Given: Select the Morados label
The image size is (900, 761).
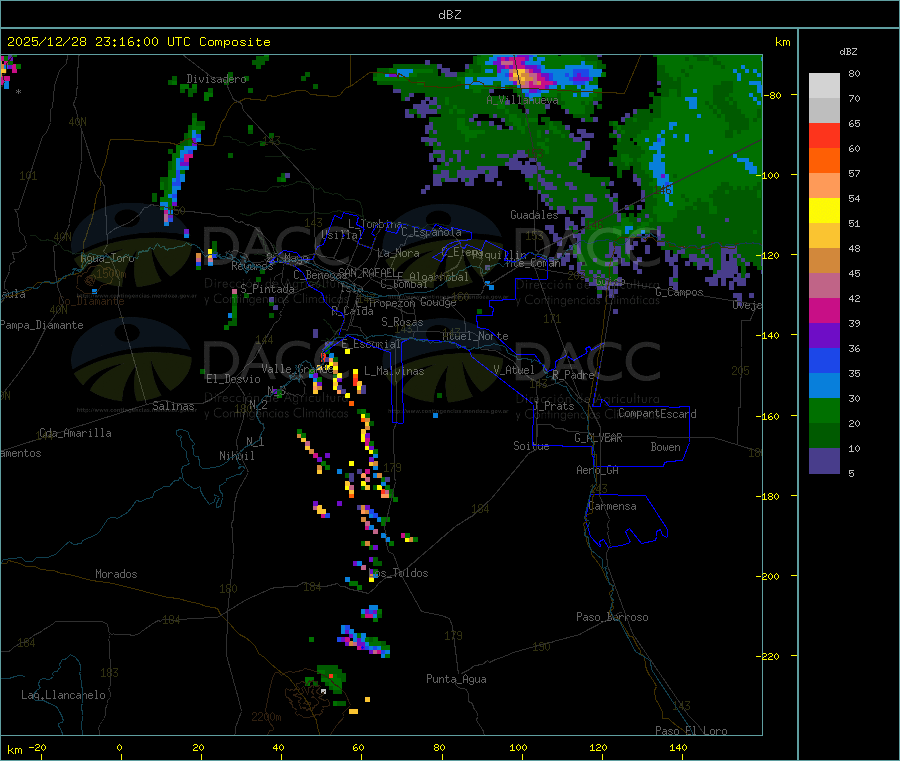Looking at the screenshot, I should click(x=116, y=574).
